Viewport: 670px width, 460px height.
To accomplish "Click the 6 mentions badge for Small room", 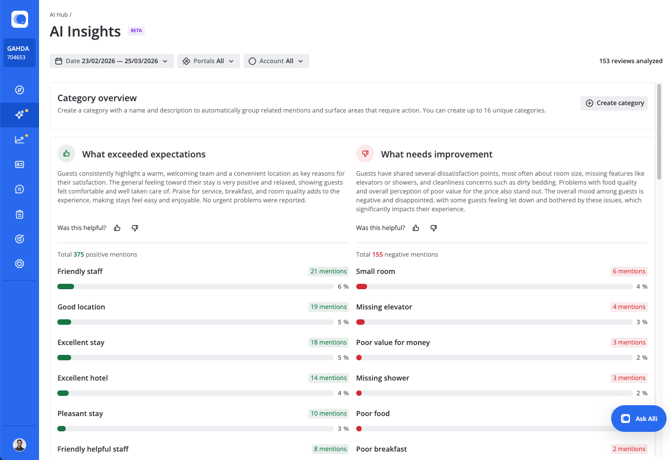I will point(629,271).
